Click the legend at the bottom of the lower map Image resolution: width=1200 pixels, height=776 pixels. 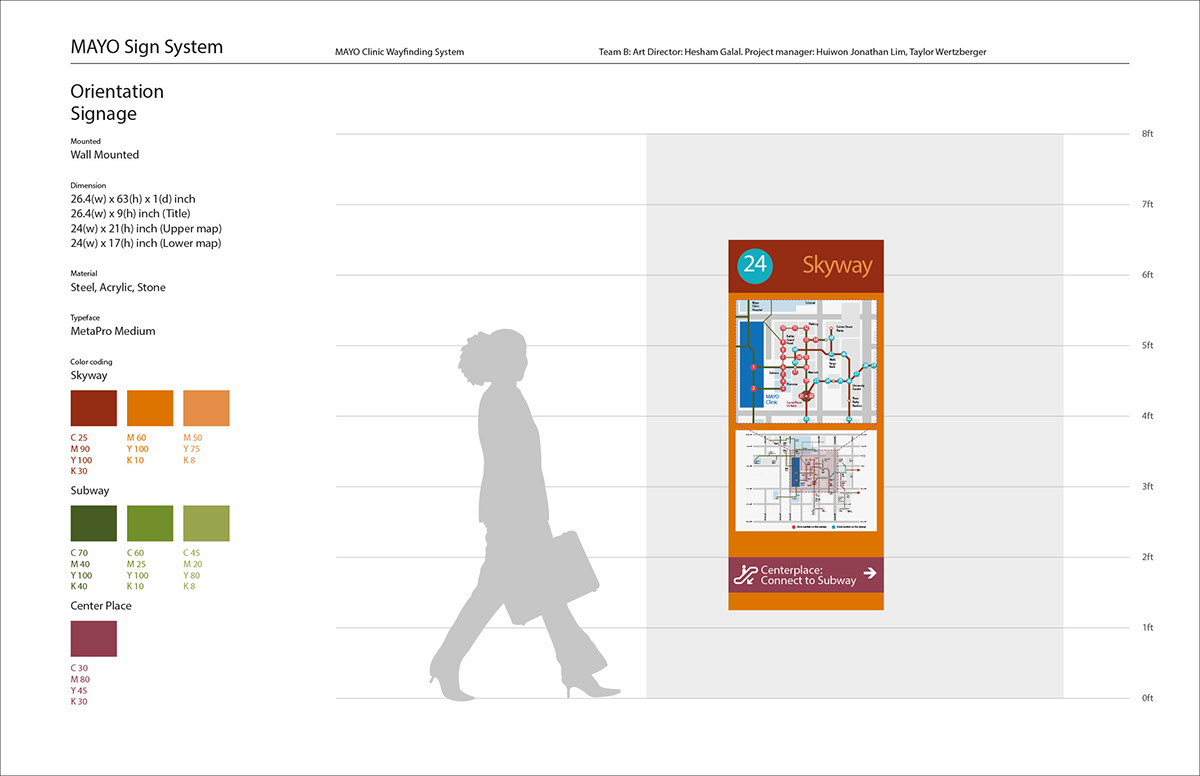pyautogui.click(x=828, y=526)
